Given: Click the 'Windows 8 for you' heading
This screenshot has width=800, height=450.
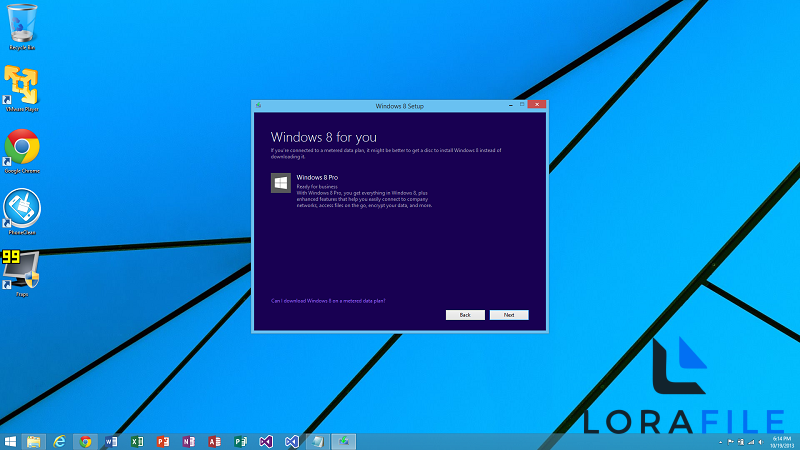Looking at the screenshot, I should click(323, 137).
